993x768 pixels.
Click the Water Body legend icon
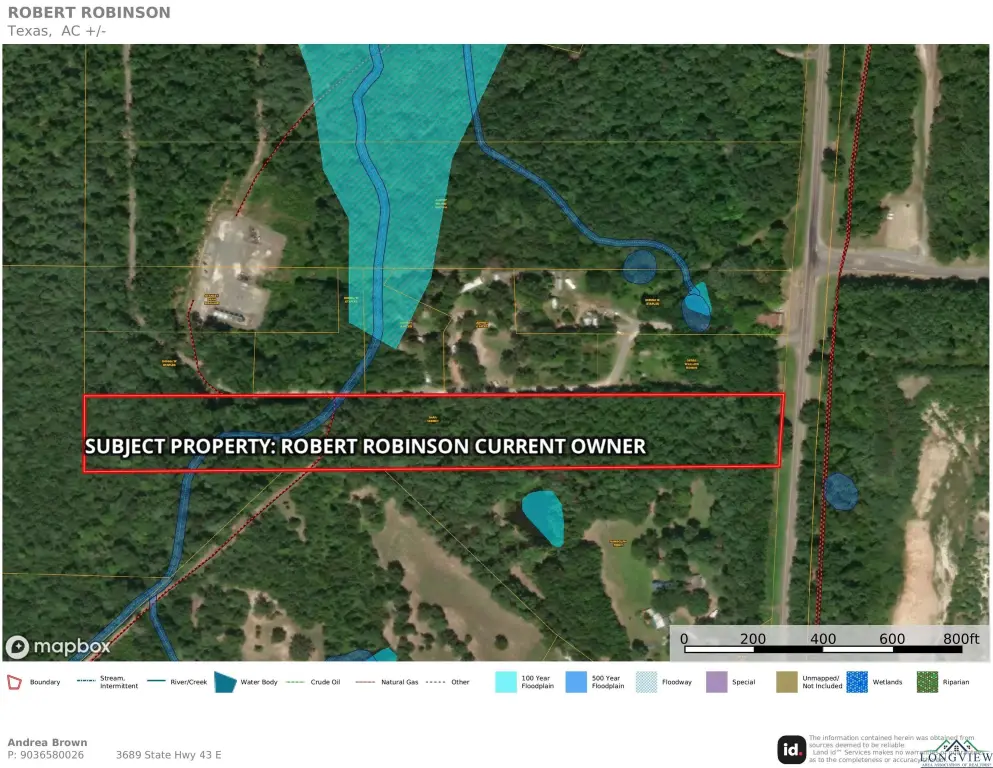(x=224, y=682)
